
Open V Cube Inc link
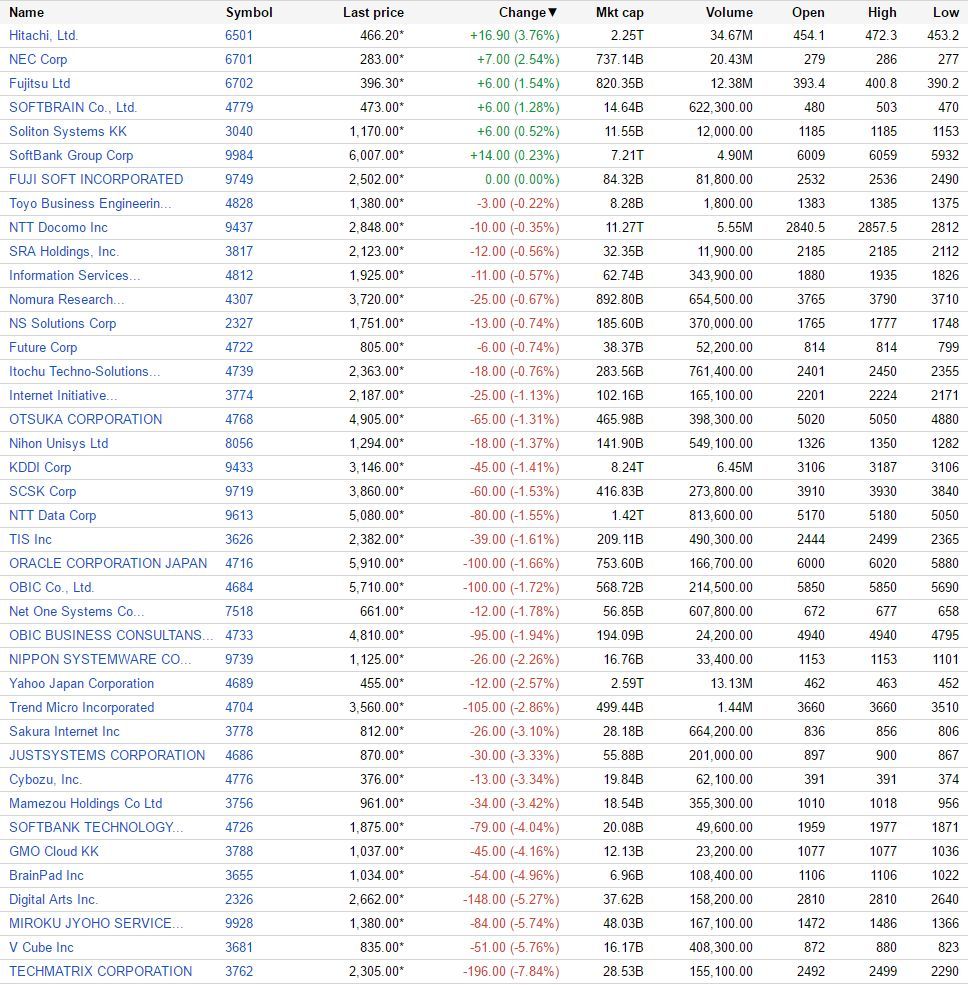pyautogui.click(x=41, y=947)
